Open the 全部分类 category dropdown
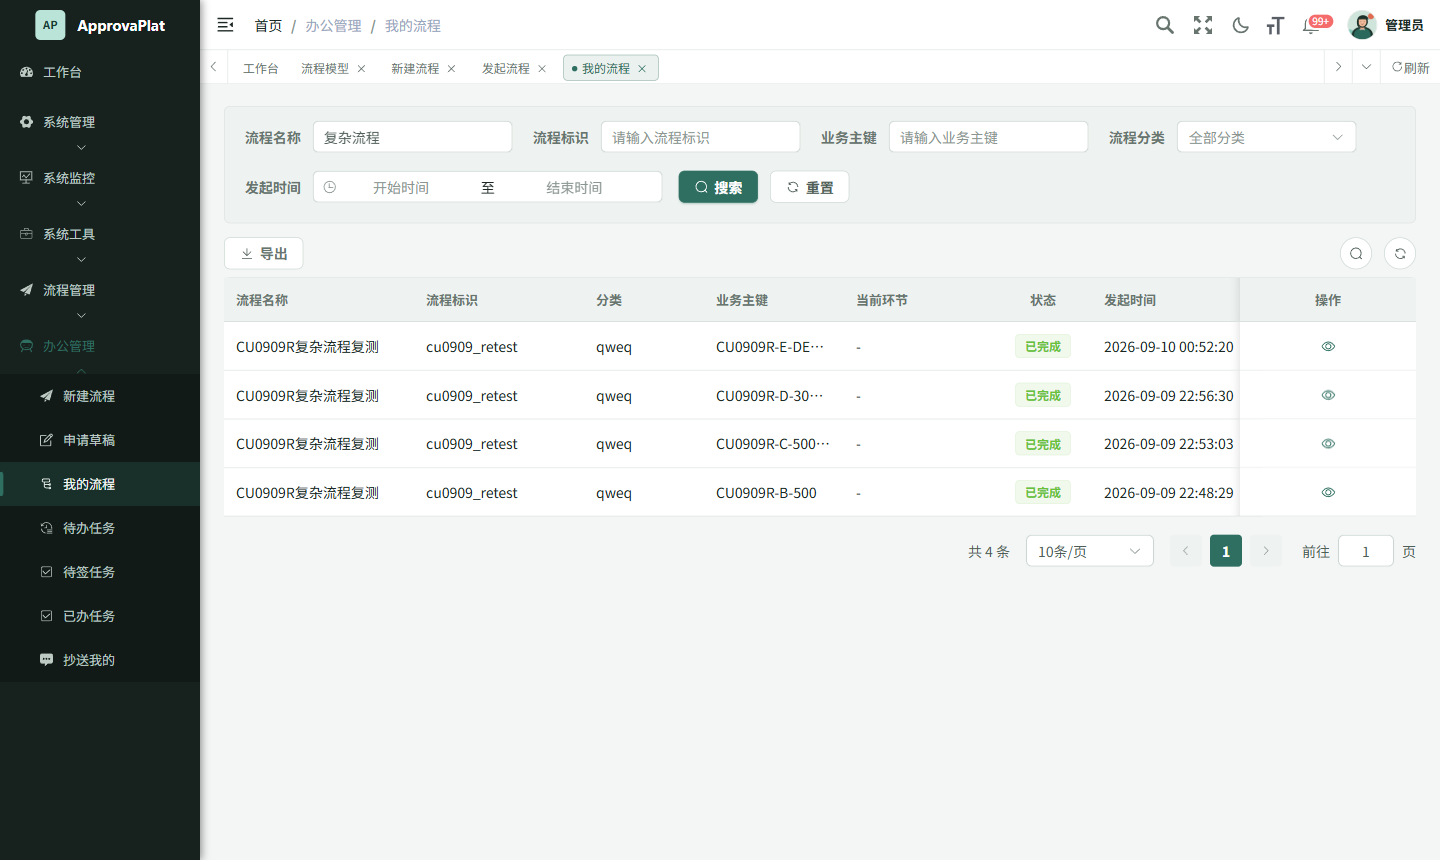 (x=1266, y=137)
